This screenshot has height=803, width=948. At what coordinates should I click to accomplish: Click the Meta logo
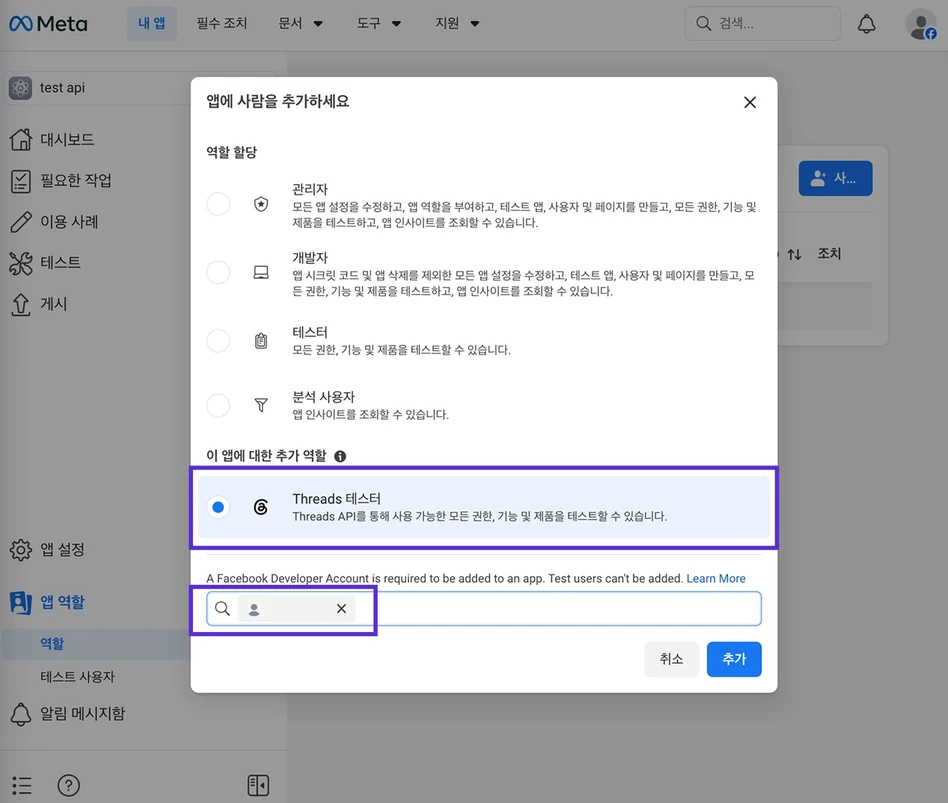tap(48, 24)
